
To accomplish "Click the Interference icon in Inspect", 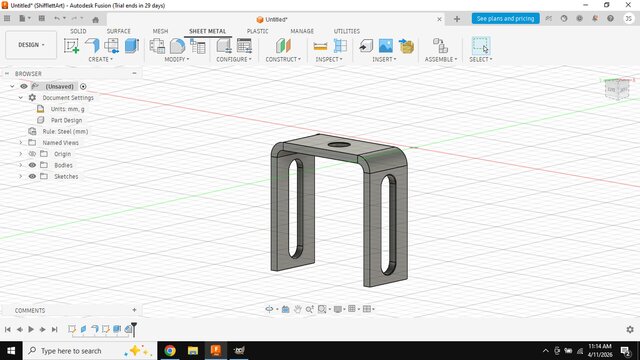I will (340, 46).
